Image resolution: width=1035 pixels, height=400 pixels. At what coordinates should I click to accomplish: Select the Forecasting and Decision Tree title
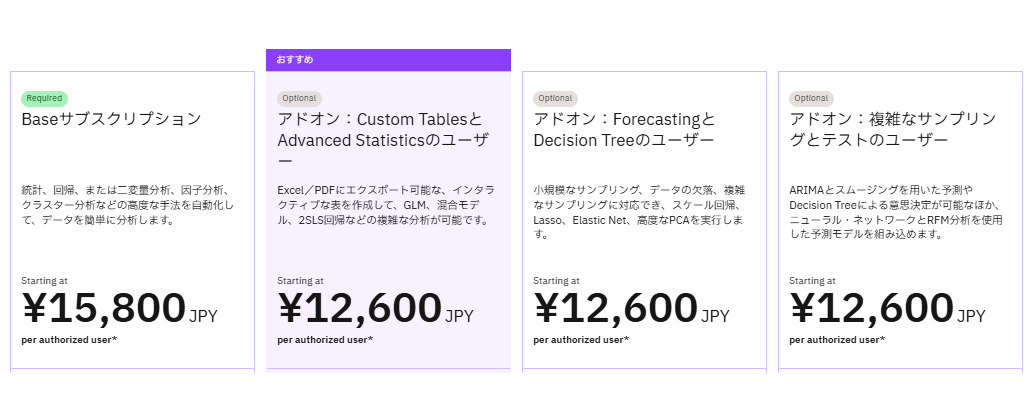625,130
